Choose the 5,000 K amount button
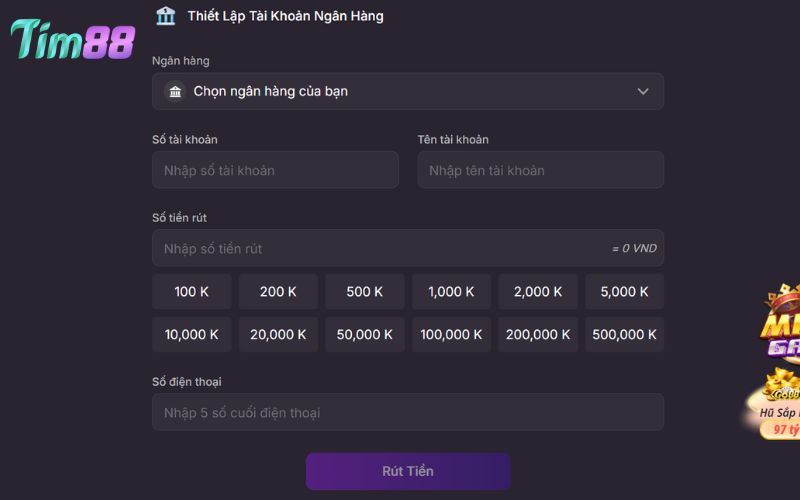Image resolution: width=800 pixels, height=500 pixels. coord(624,292)
